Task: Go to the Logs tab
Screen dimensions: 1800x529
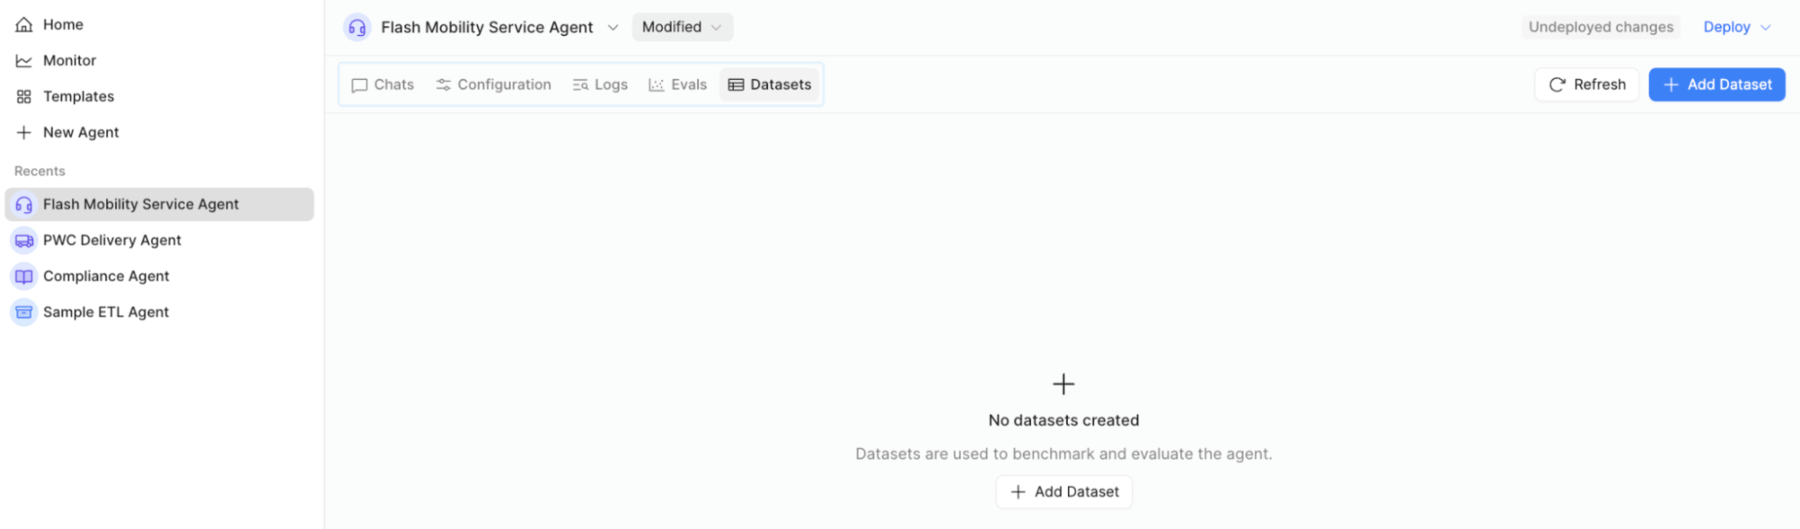Action: pyautogui.click(x=600, y=85)
